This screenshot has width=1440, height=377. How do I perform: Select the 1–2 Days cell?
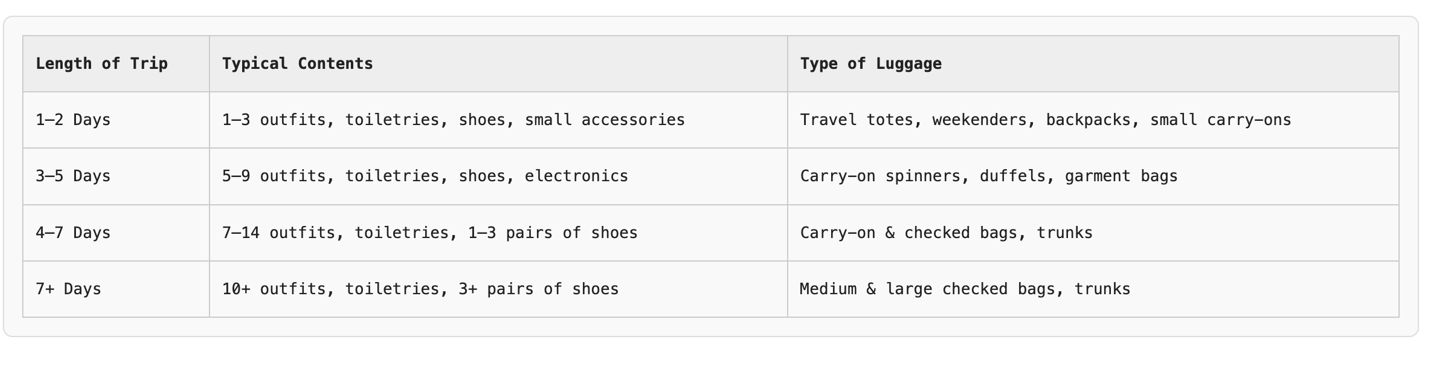tap(116, 120)
